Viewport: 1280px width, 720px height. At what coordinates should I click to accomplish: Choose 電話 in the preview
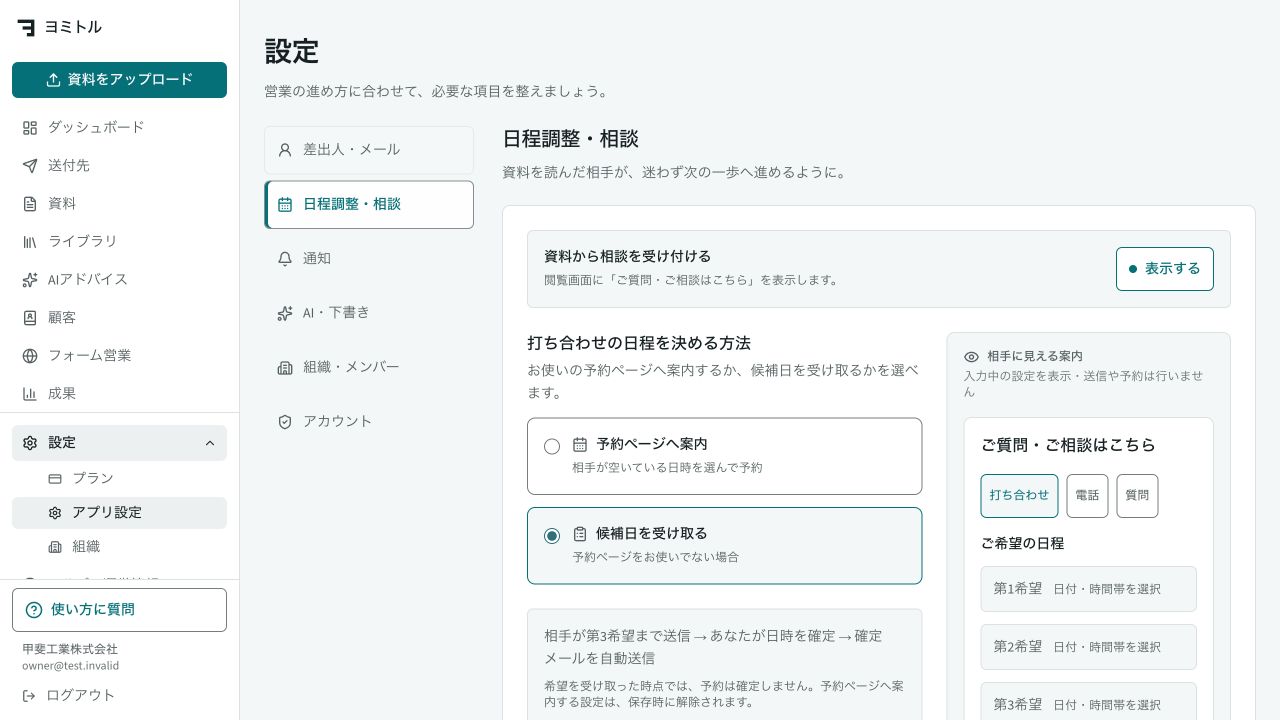(x=1087, y=496)
